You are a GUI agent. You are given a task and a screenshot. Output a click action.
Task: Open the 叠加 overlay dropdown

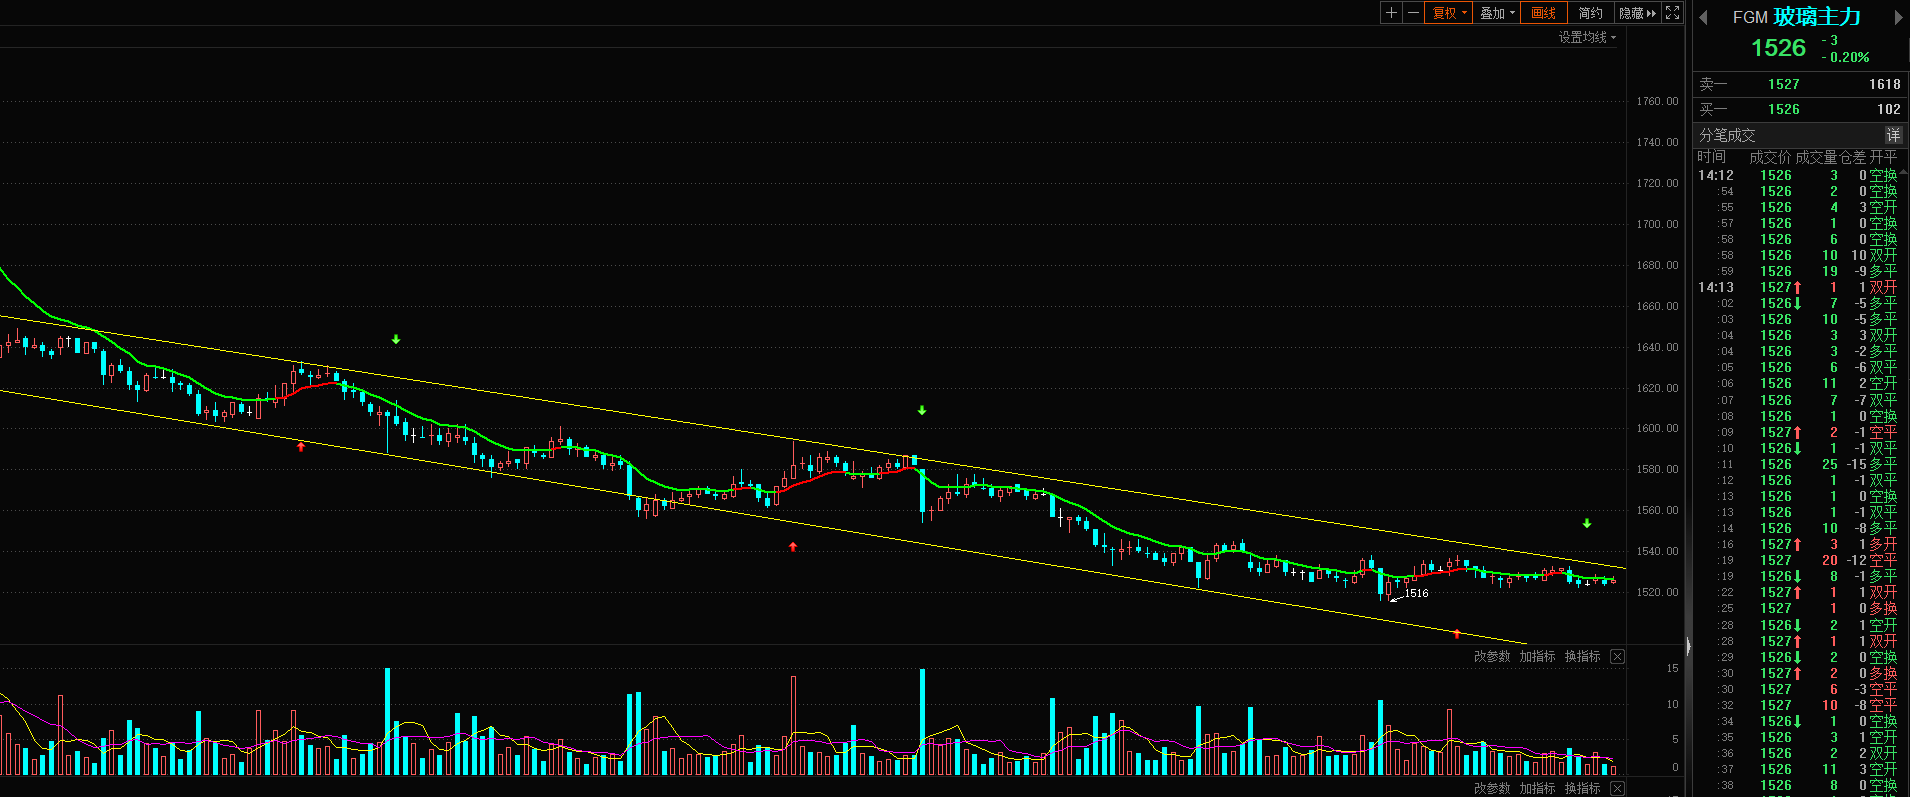(x=1496, y=13)
